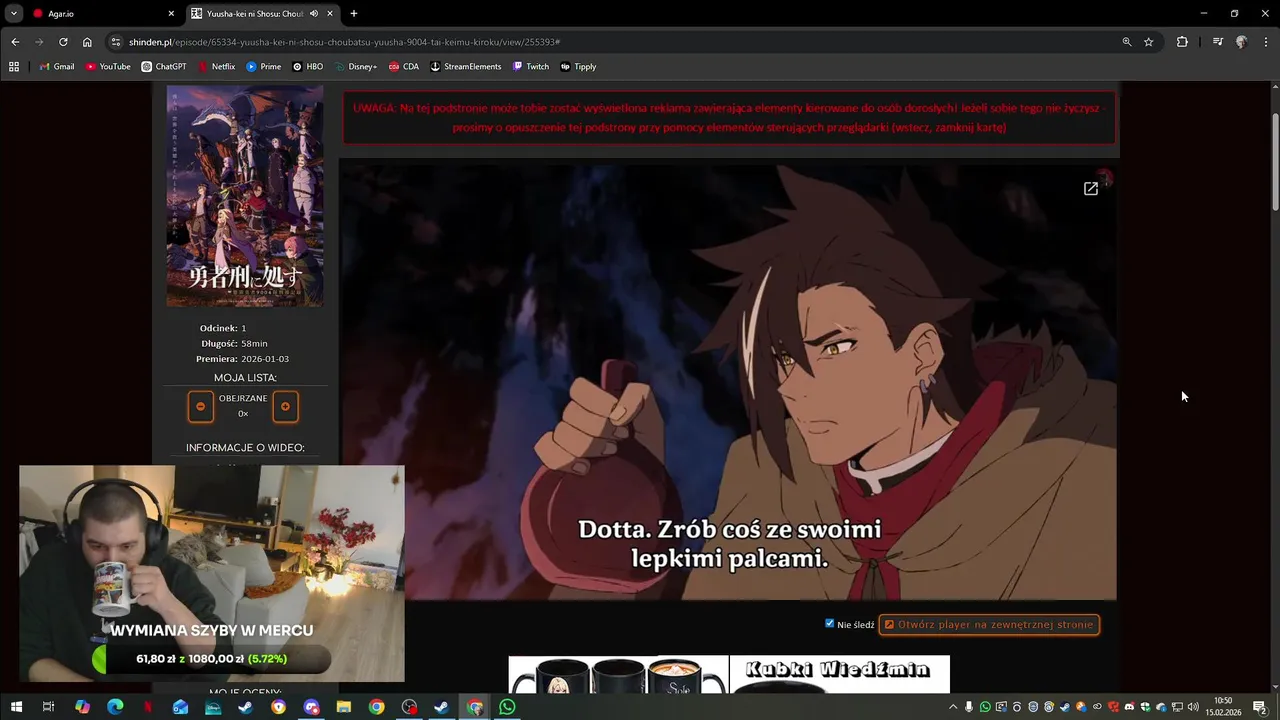The height and width of the screenshot is (720, 1280).
Task: Open the player pop-out icon on video
Action: point(1091,188)
